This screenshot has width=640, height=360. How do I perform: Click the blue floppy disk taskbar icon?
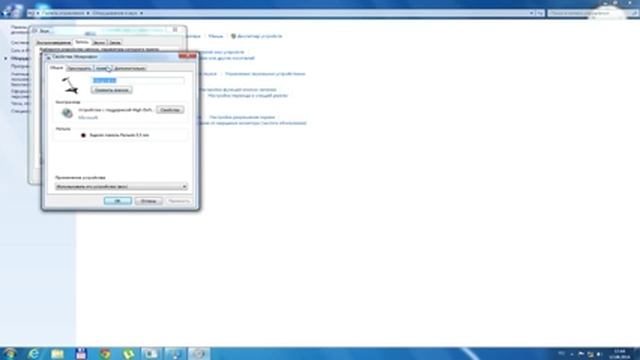tap(81, 353)
